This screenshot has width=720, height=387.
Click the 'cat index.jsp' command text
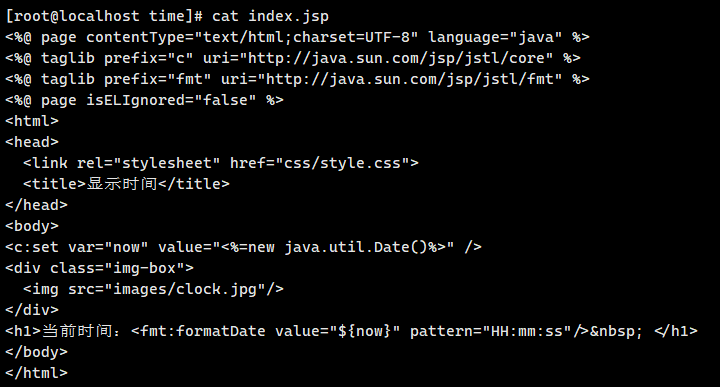(x=270, y=17)
